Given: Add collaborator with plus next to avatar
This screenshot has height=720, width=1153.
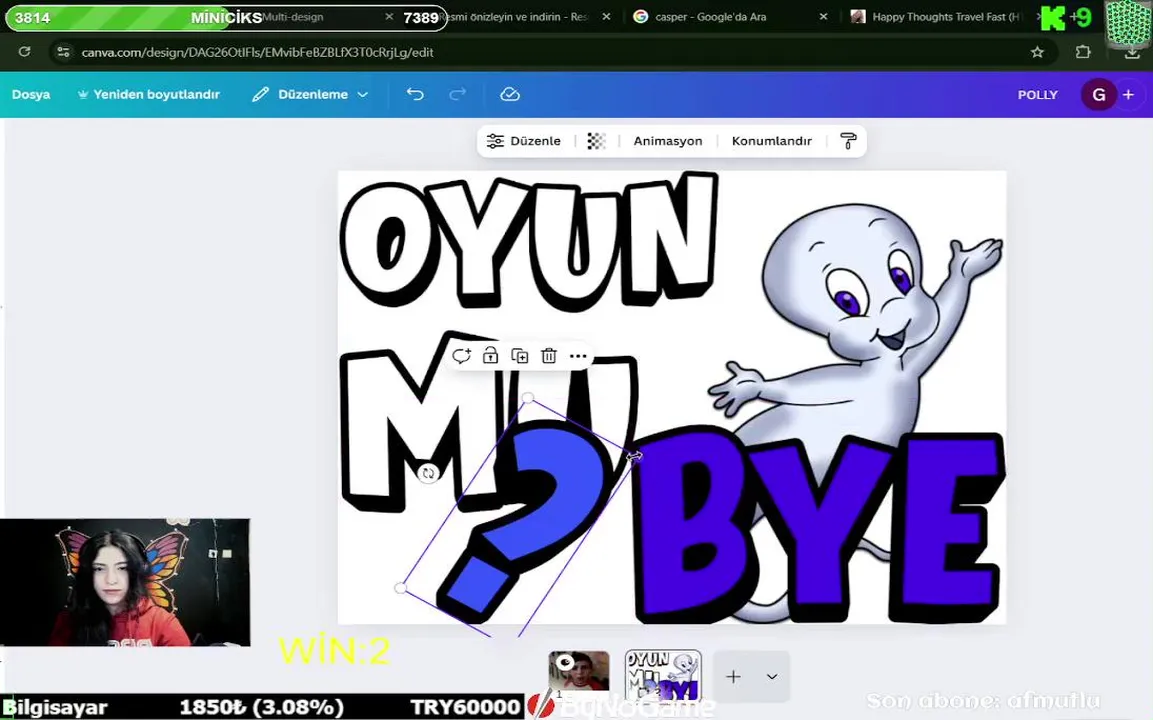Looking at the screenshot, I should click(1129, 95).
